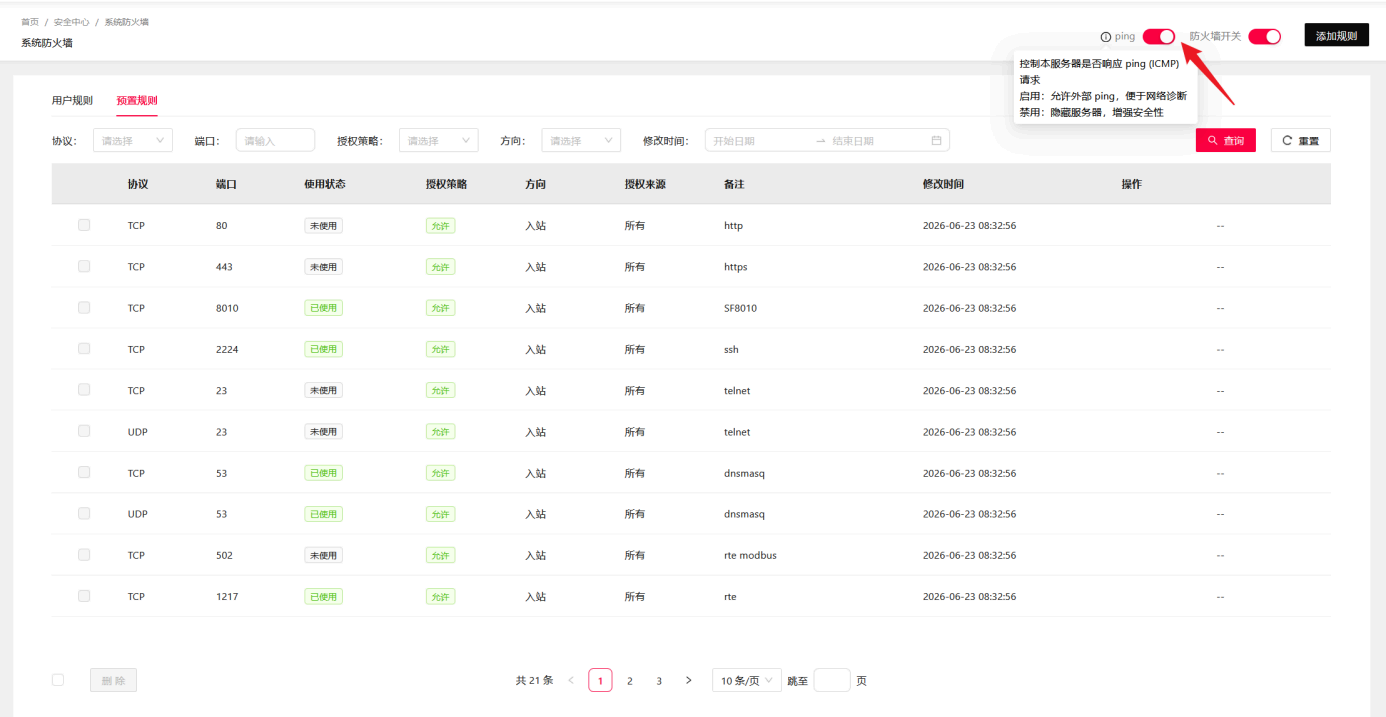The height and width of the screenshot is (717, 1386).
Task: Tick checkbox for TCP 1217 rte row
Action: tap(84, 595)
